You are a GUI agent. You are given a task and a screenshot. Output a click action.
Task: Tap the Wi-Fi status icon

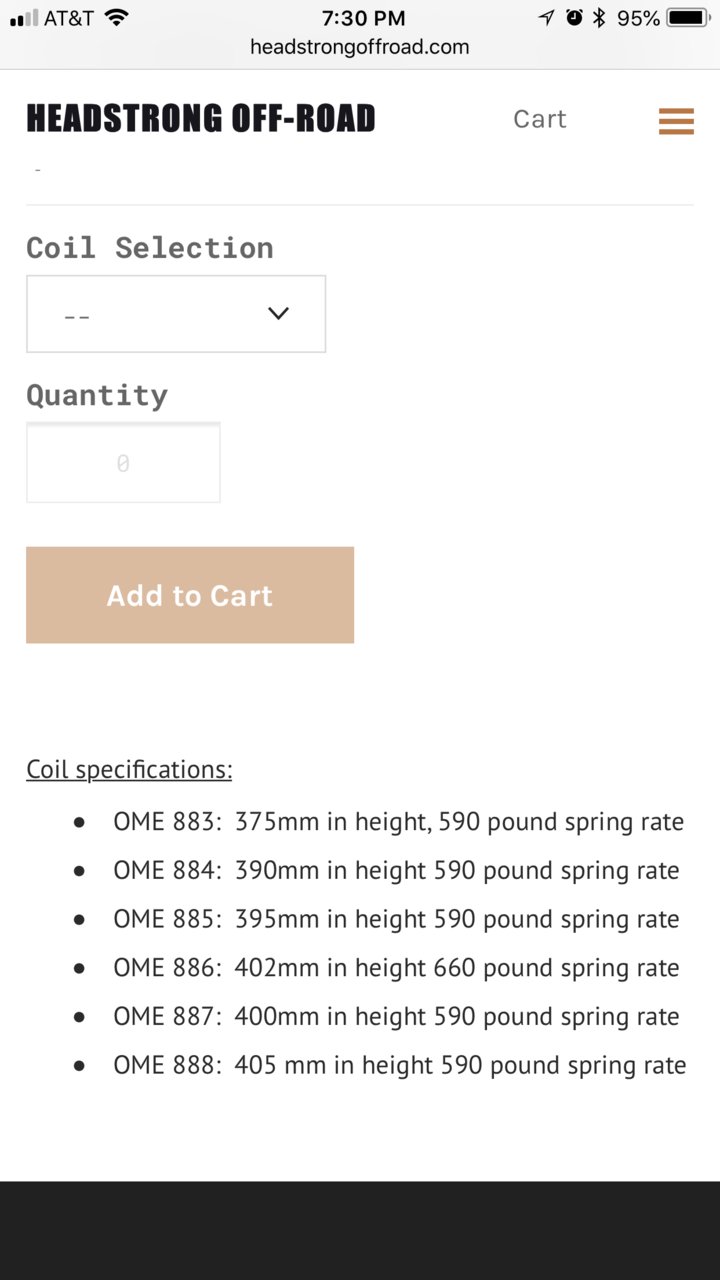click(x=117, y=17)
